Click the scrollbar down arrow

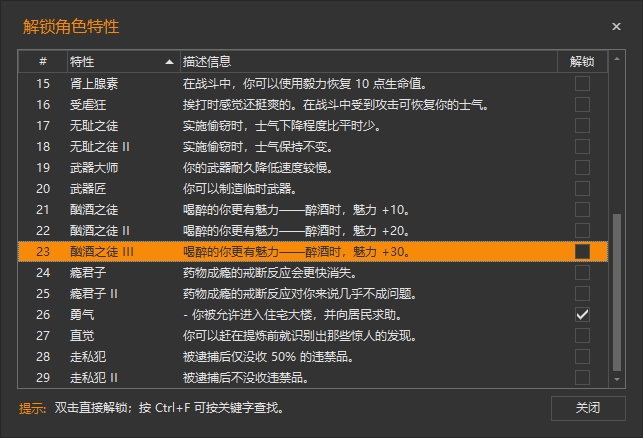pyautogui.click(x=617, y=380)
